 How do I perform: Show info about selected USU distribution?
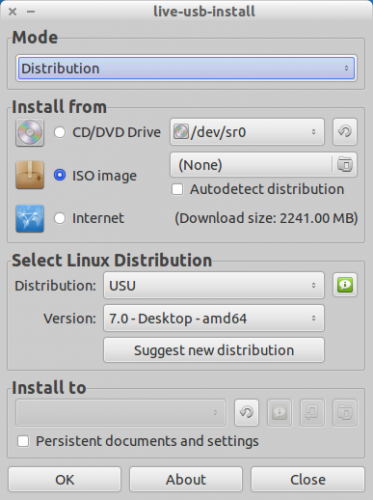pos(345,285)
